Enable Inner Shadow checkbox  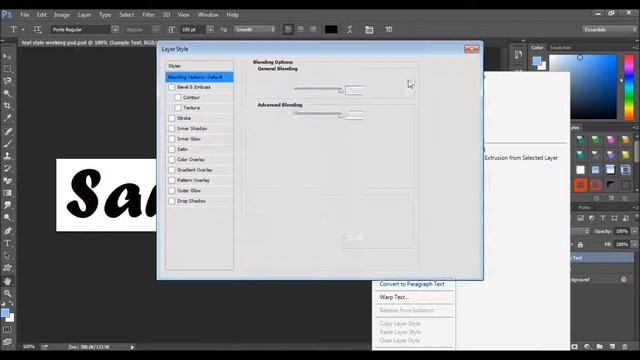(171, 129)
